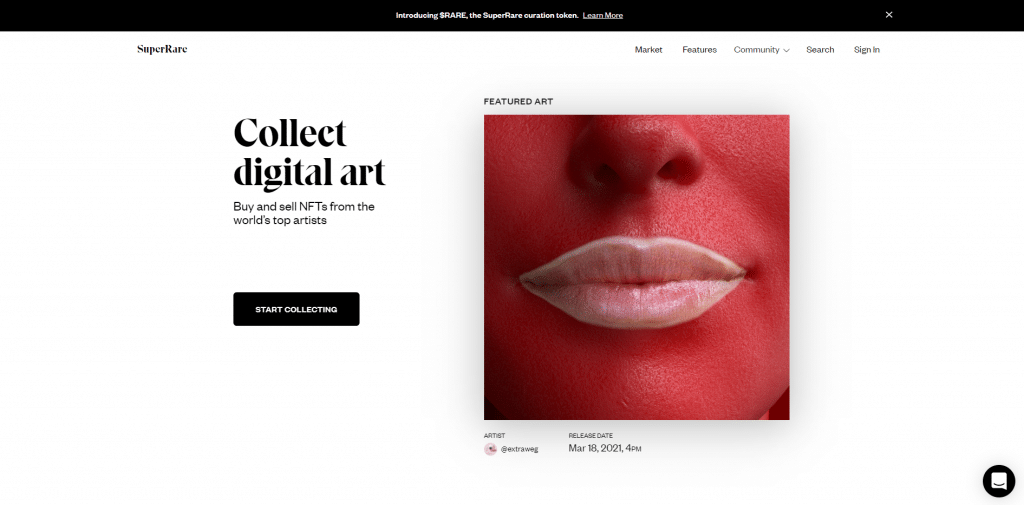1024x505 pixels.
Task: Dismiss the $RARE announcement banner
Action: (889, 15)
